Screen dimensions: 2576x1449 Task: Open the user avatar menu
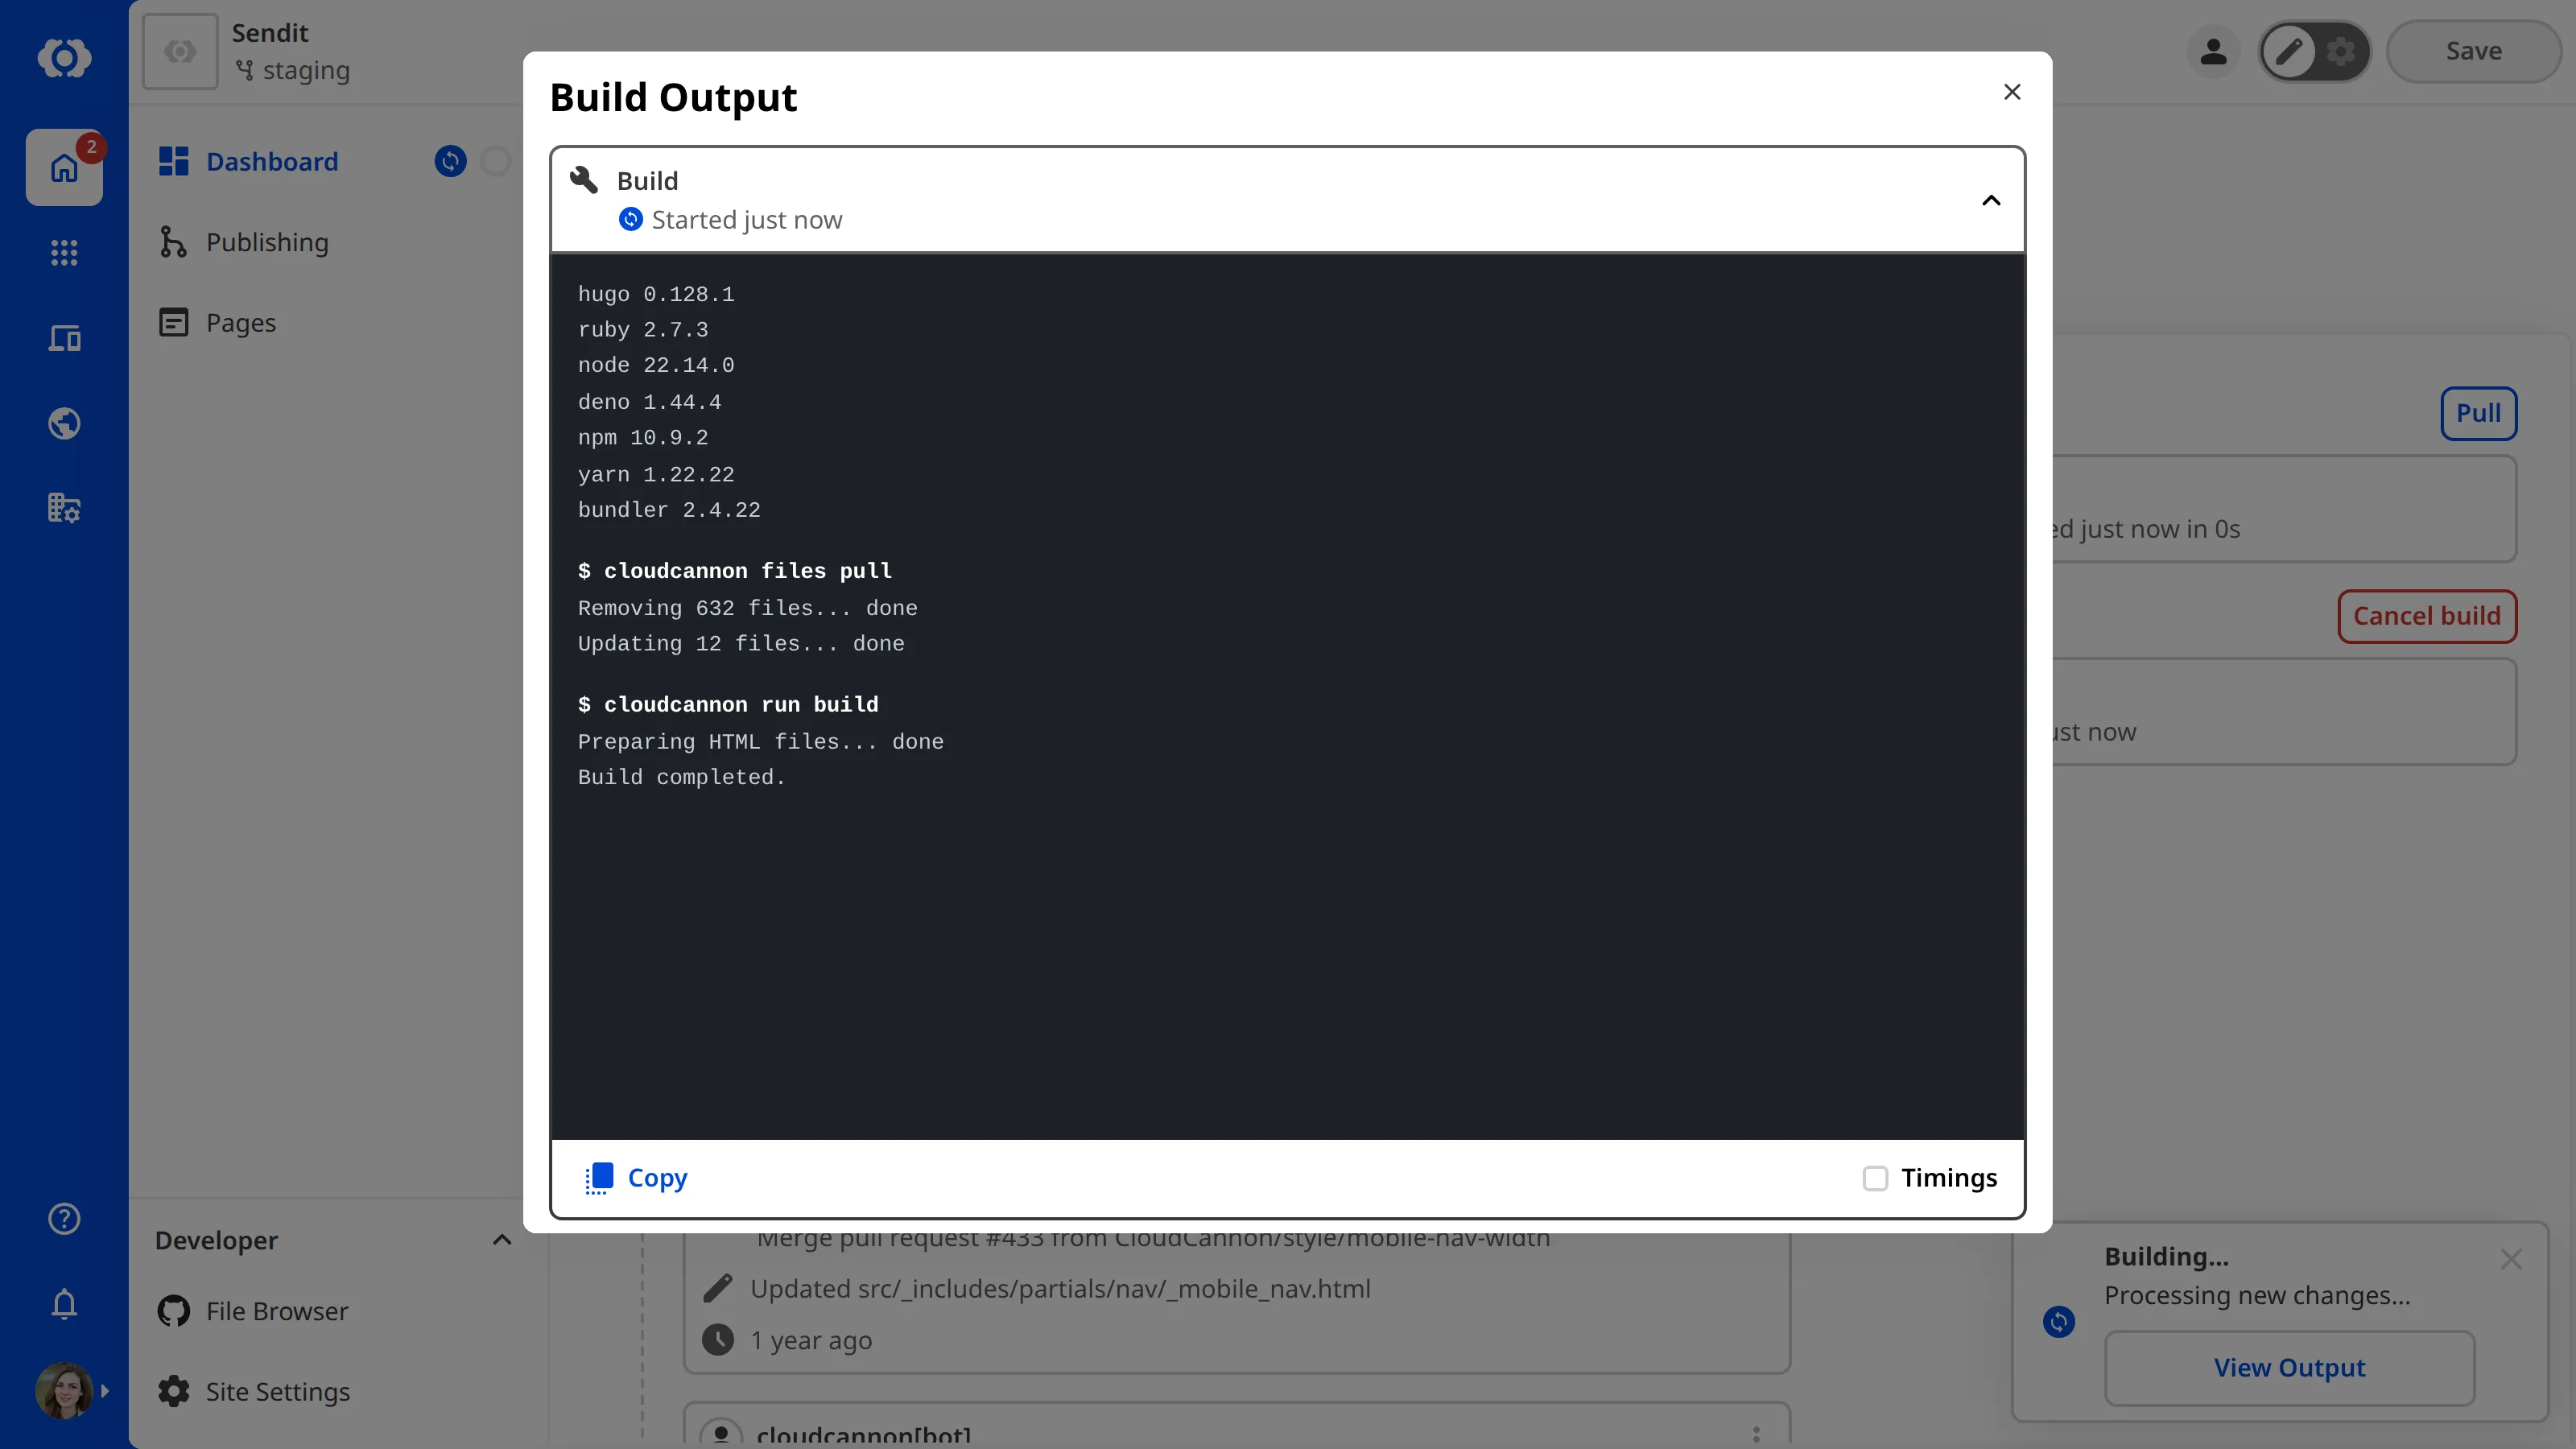tap(66, 1390)
